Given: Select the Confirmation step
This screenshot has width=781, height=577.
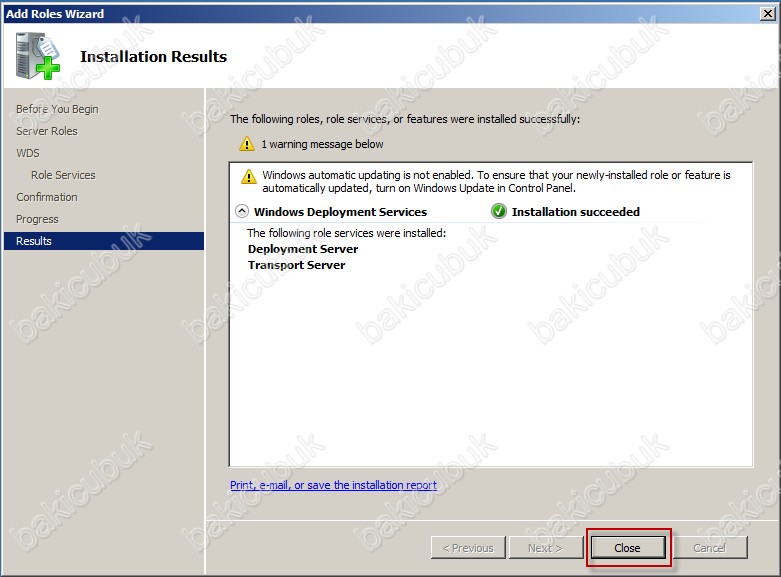Looking at the screenshot, I should point(47,197).
